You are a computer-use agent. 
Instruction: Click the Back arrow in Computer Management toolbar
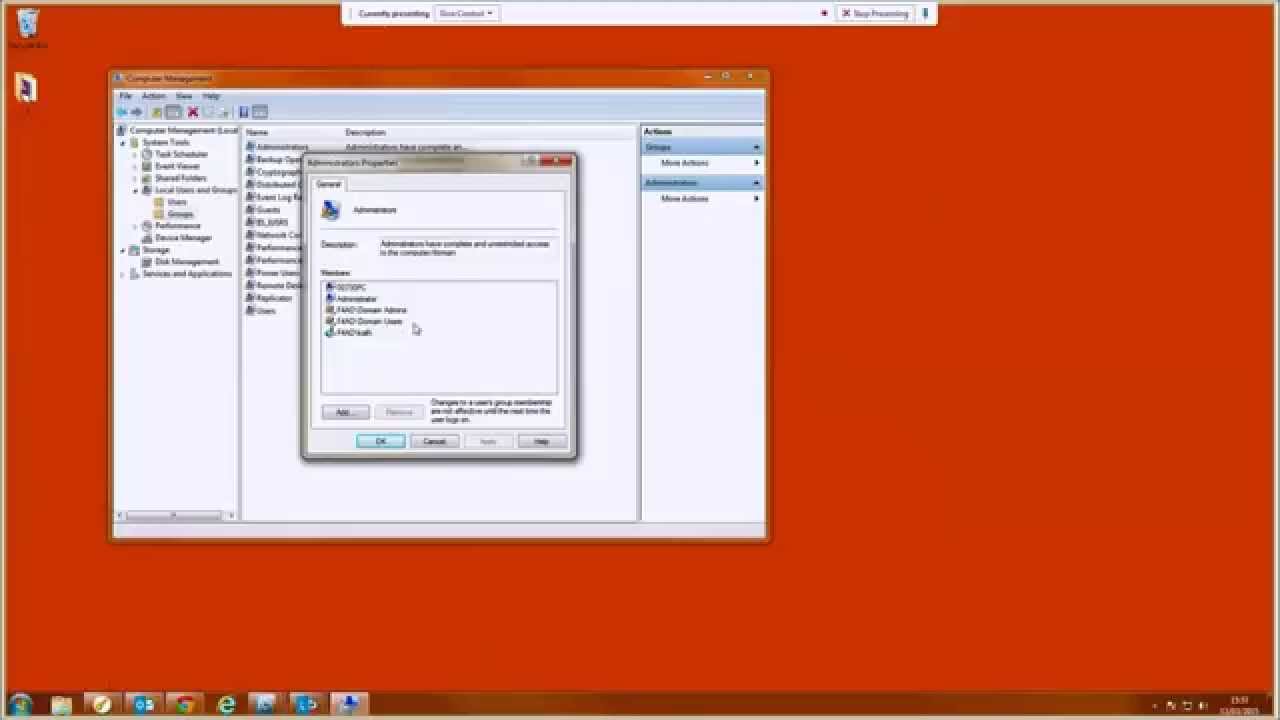click(x=123, y=112)
